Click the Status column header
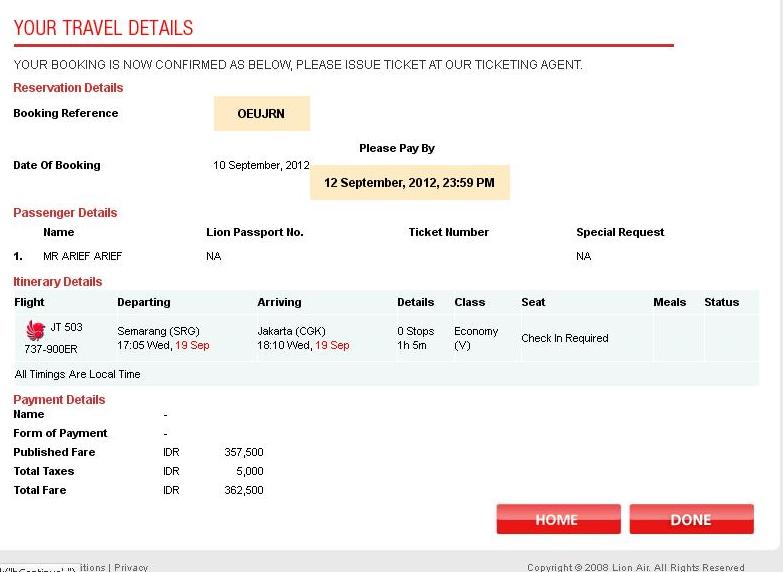The height and width of the screenshot is (572, 783). click(x=721, y=302)
